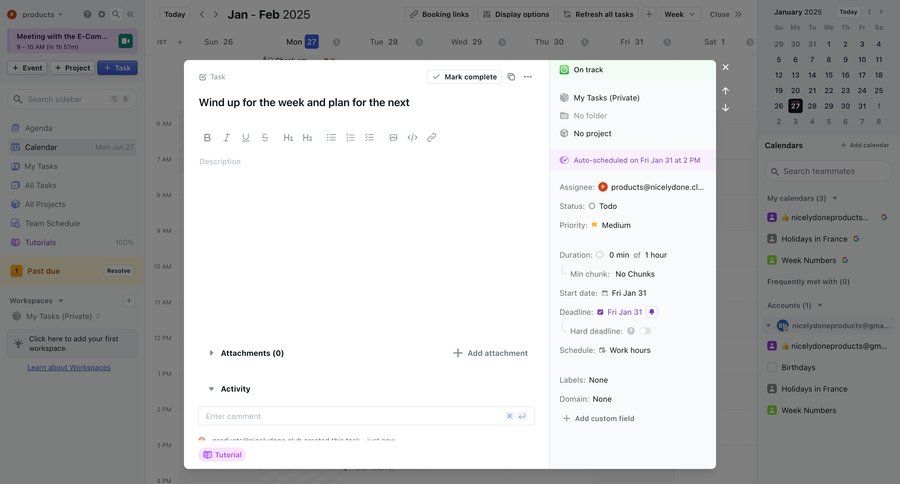The height and width of the screenshot is (484, 900).
Task: Toggle Holidays in France under Accounts
Action: click(x=772, y=389)
